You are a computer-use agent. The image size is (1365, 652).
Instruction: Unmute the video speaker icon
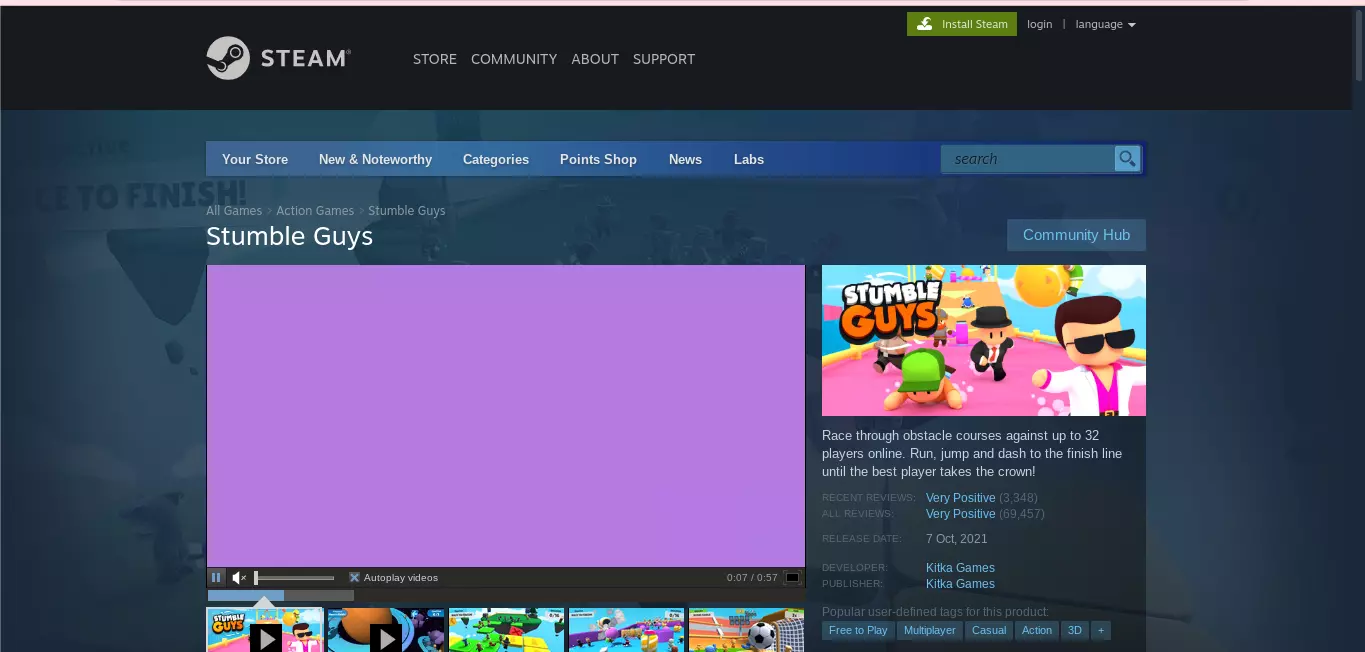click(x=239, y=577)
